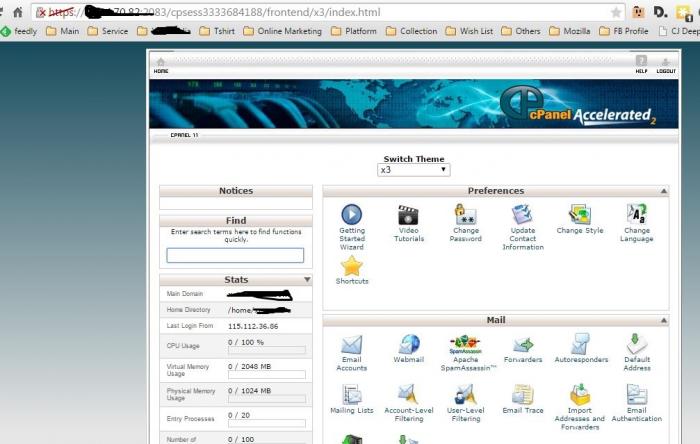Open Account-Level Filtering

(x=408, y=403)
